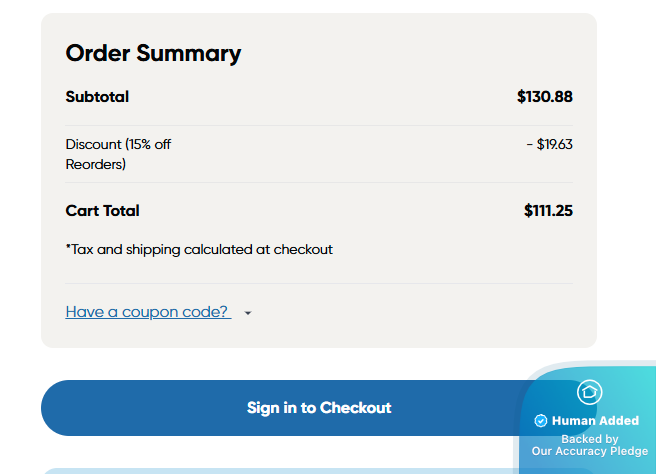656x474 pixels.
Task: Select the $111.25 cart total amount
Action: [x=548, y=211]
